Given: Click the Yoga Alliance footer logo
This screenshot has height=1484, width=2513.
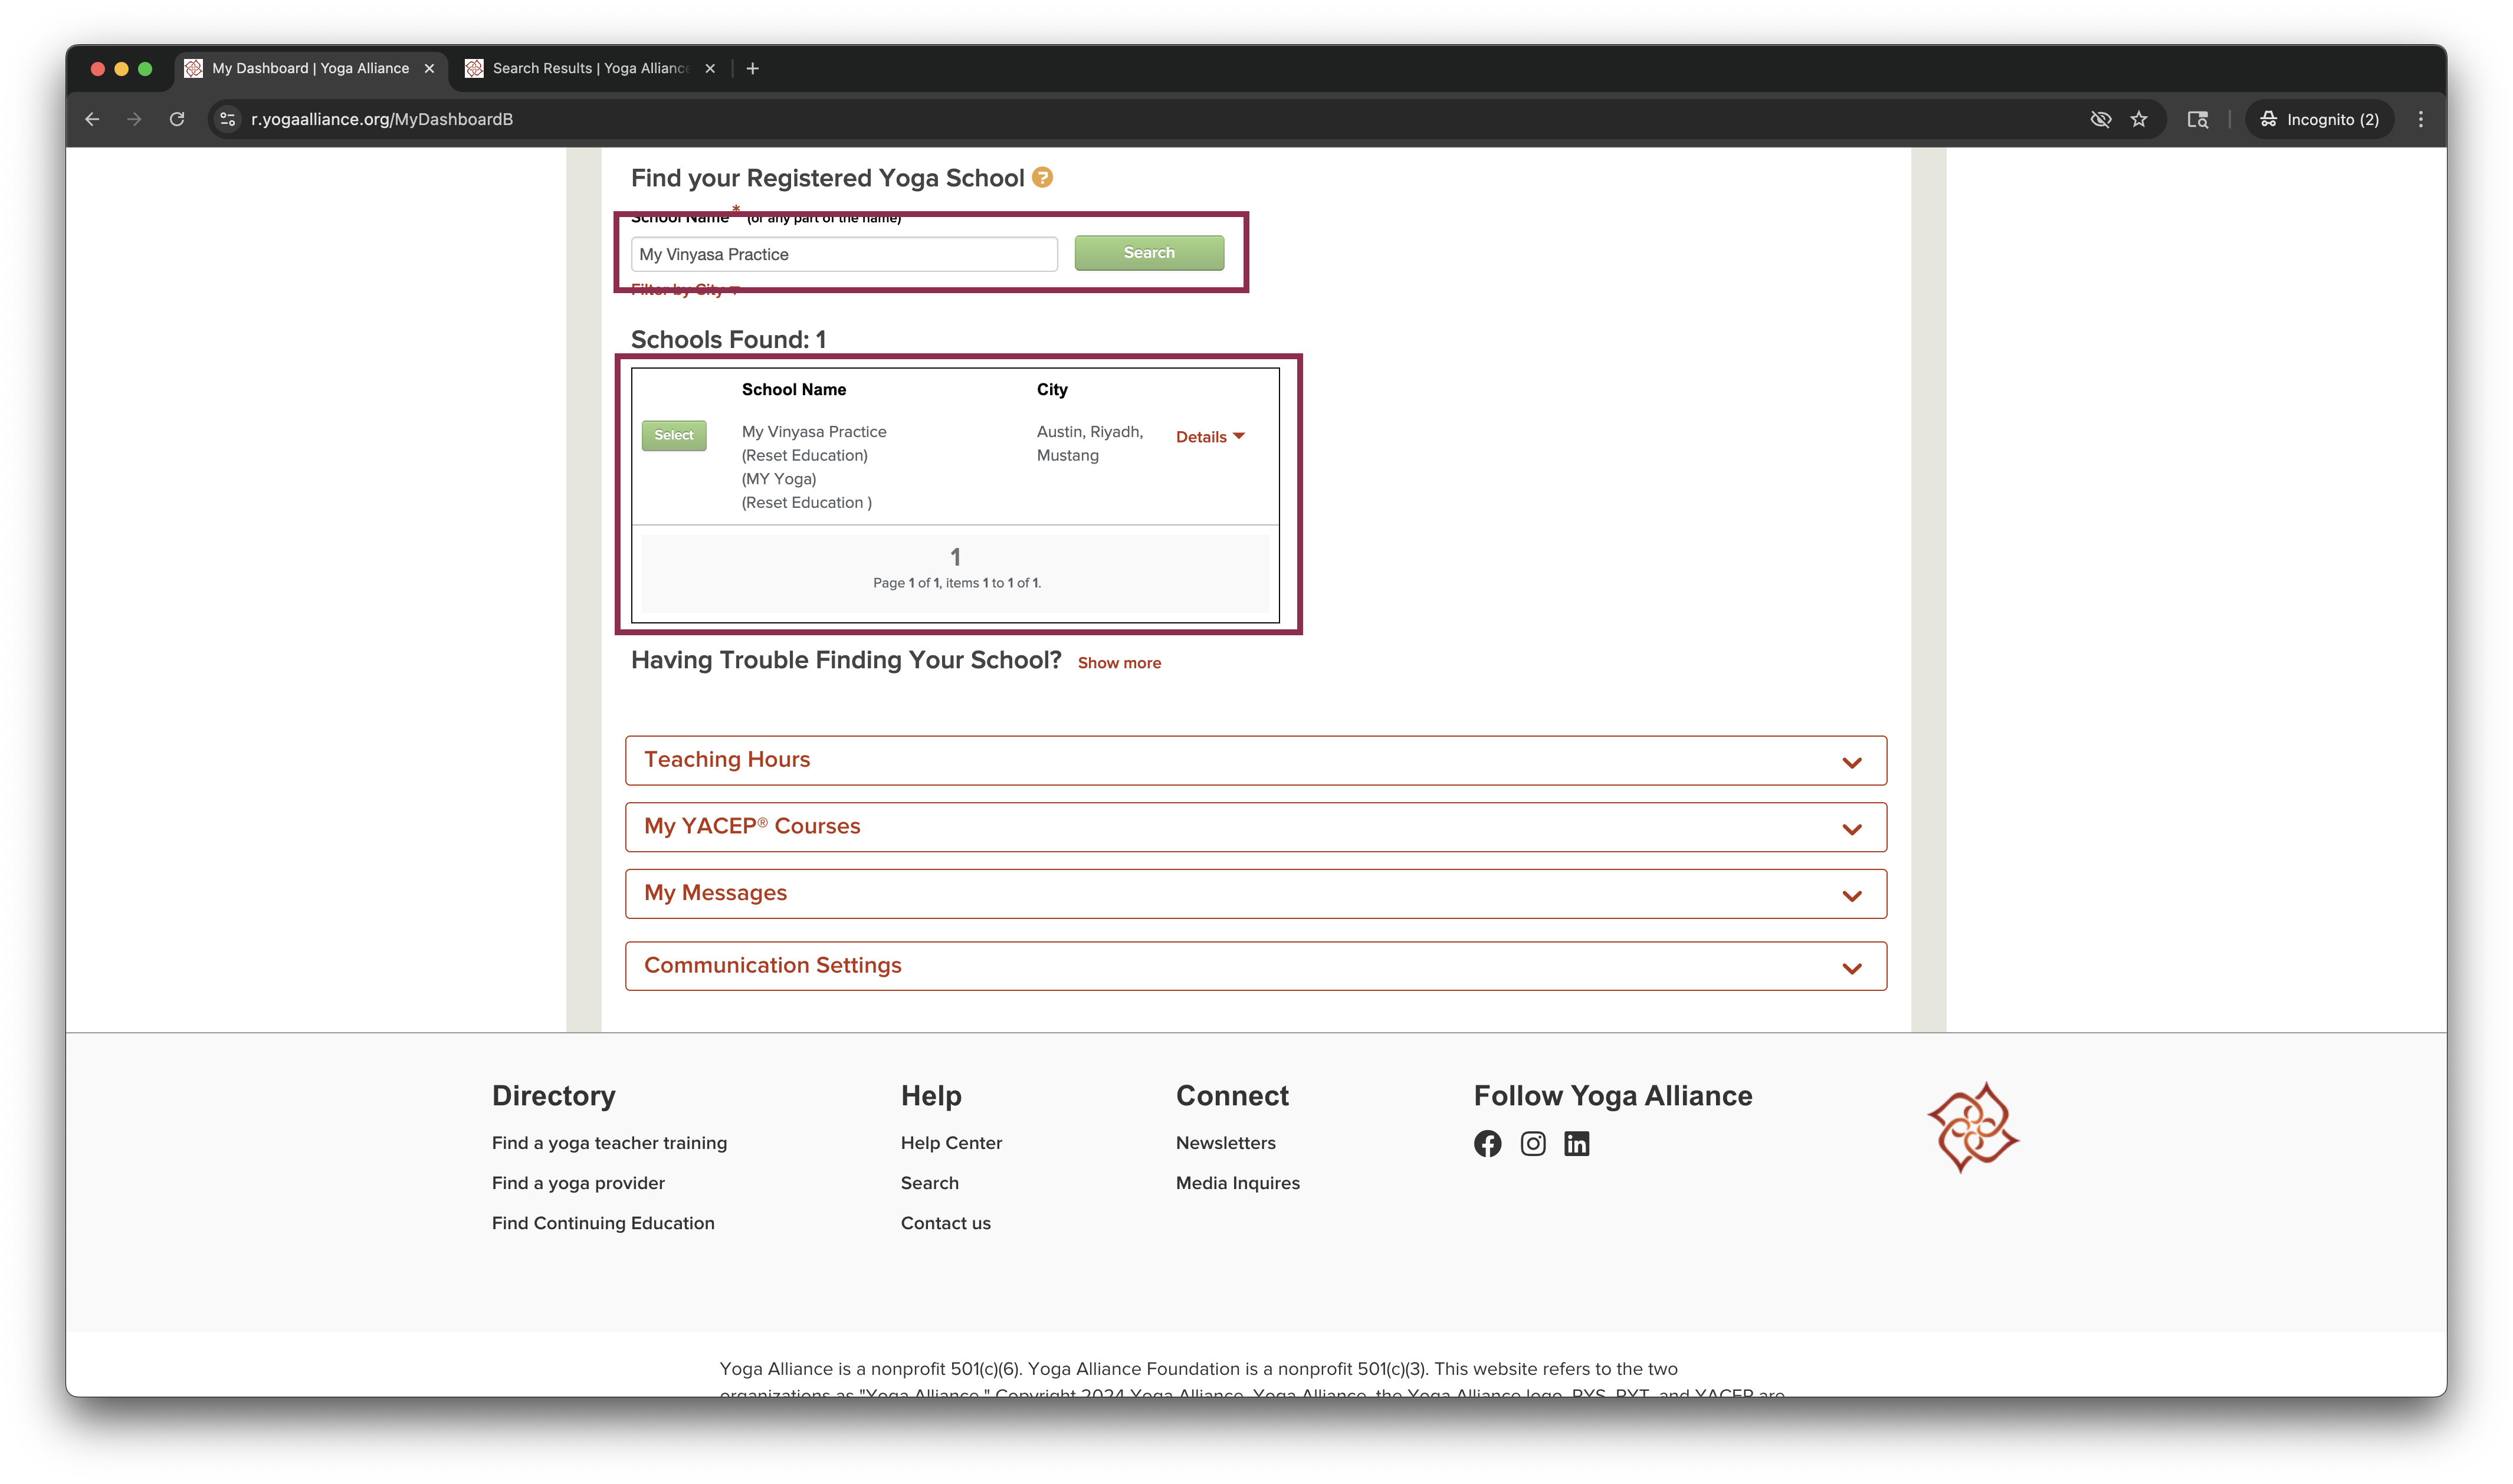Looking at the screenshot, I should point(1972,1127).
